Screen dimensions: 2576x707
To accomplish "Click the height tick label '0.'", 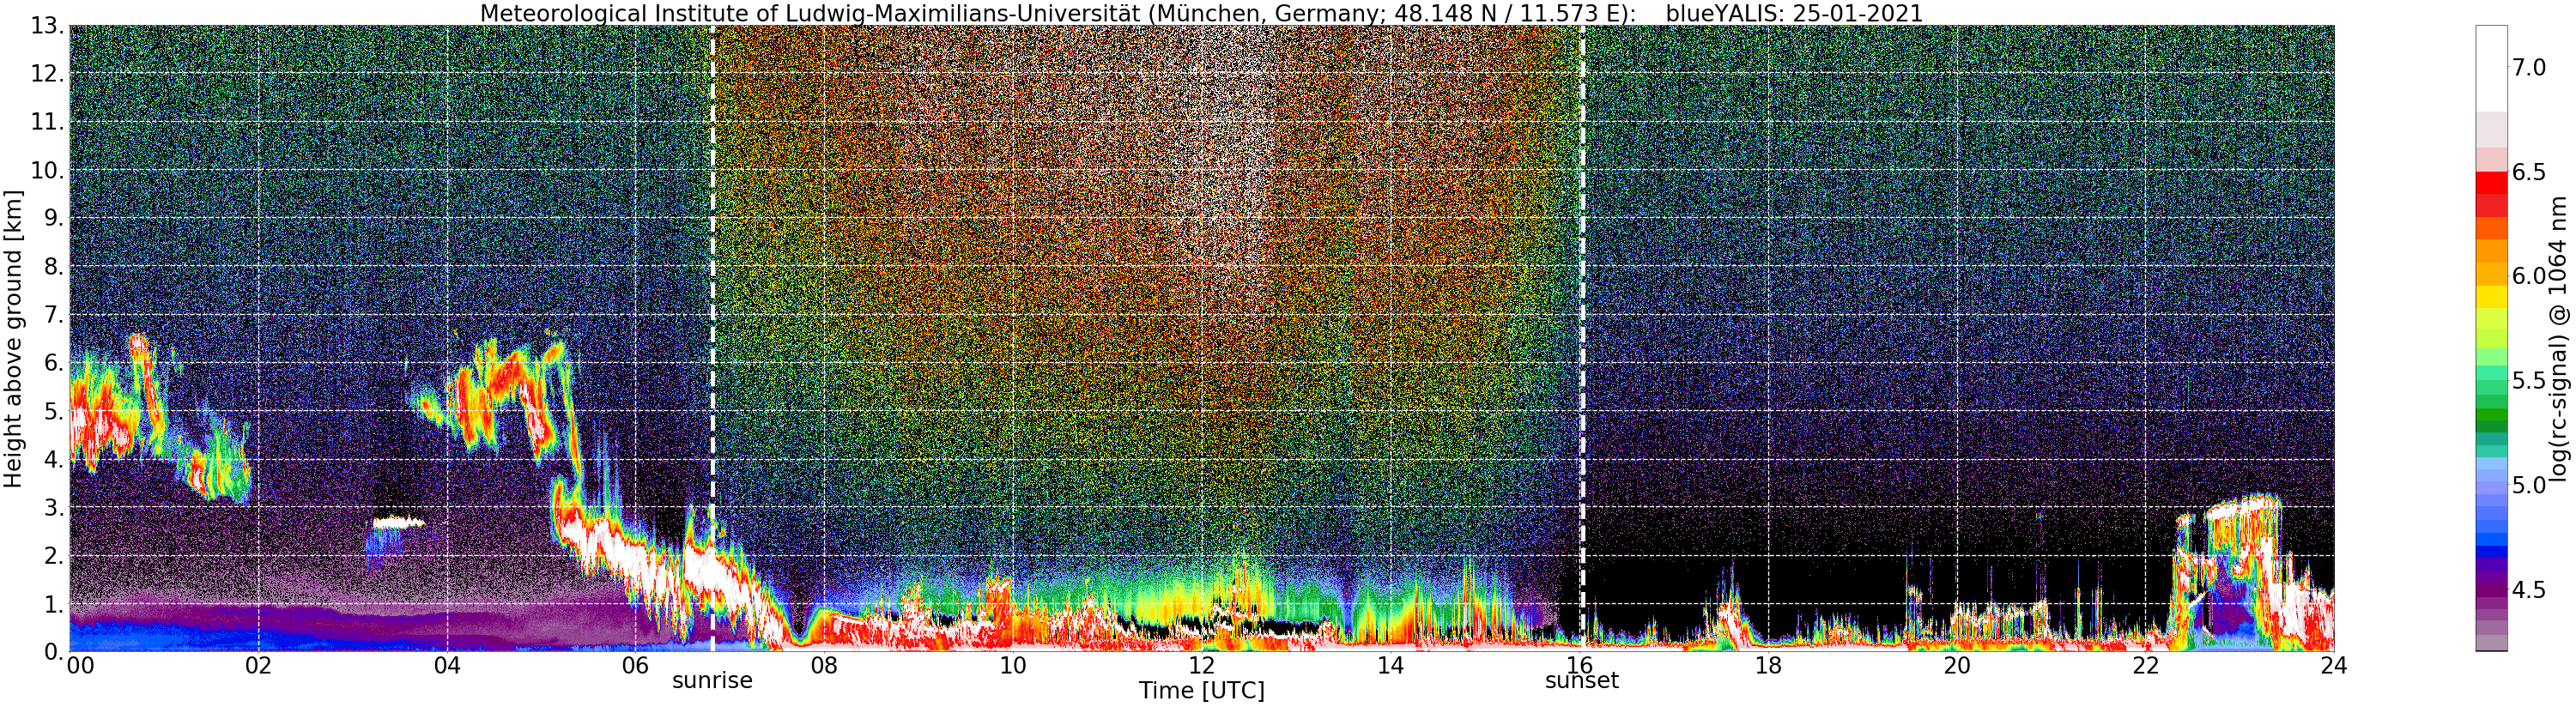I will coord(56,651).
